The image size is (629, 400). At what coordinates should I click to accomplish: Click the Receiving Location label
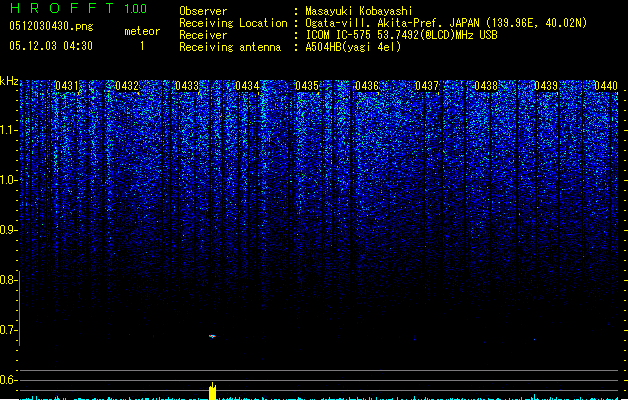pos(233,23)
